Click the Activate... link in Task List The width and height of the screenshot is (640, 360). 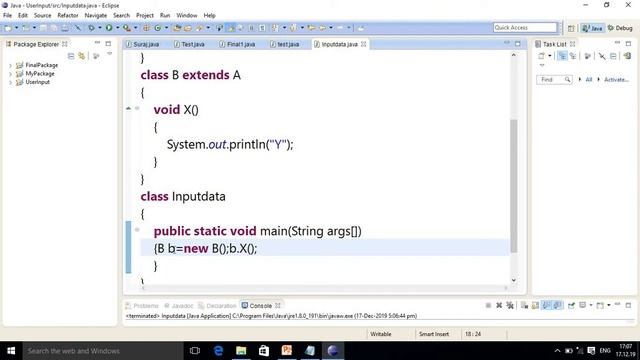pos(616,80)
